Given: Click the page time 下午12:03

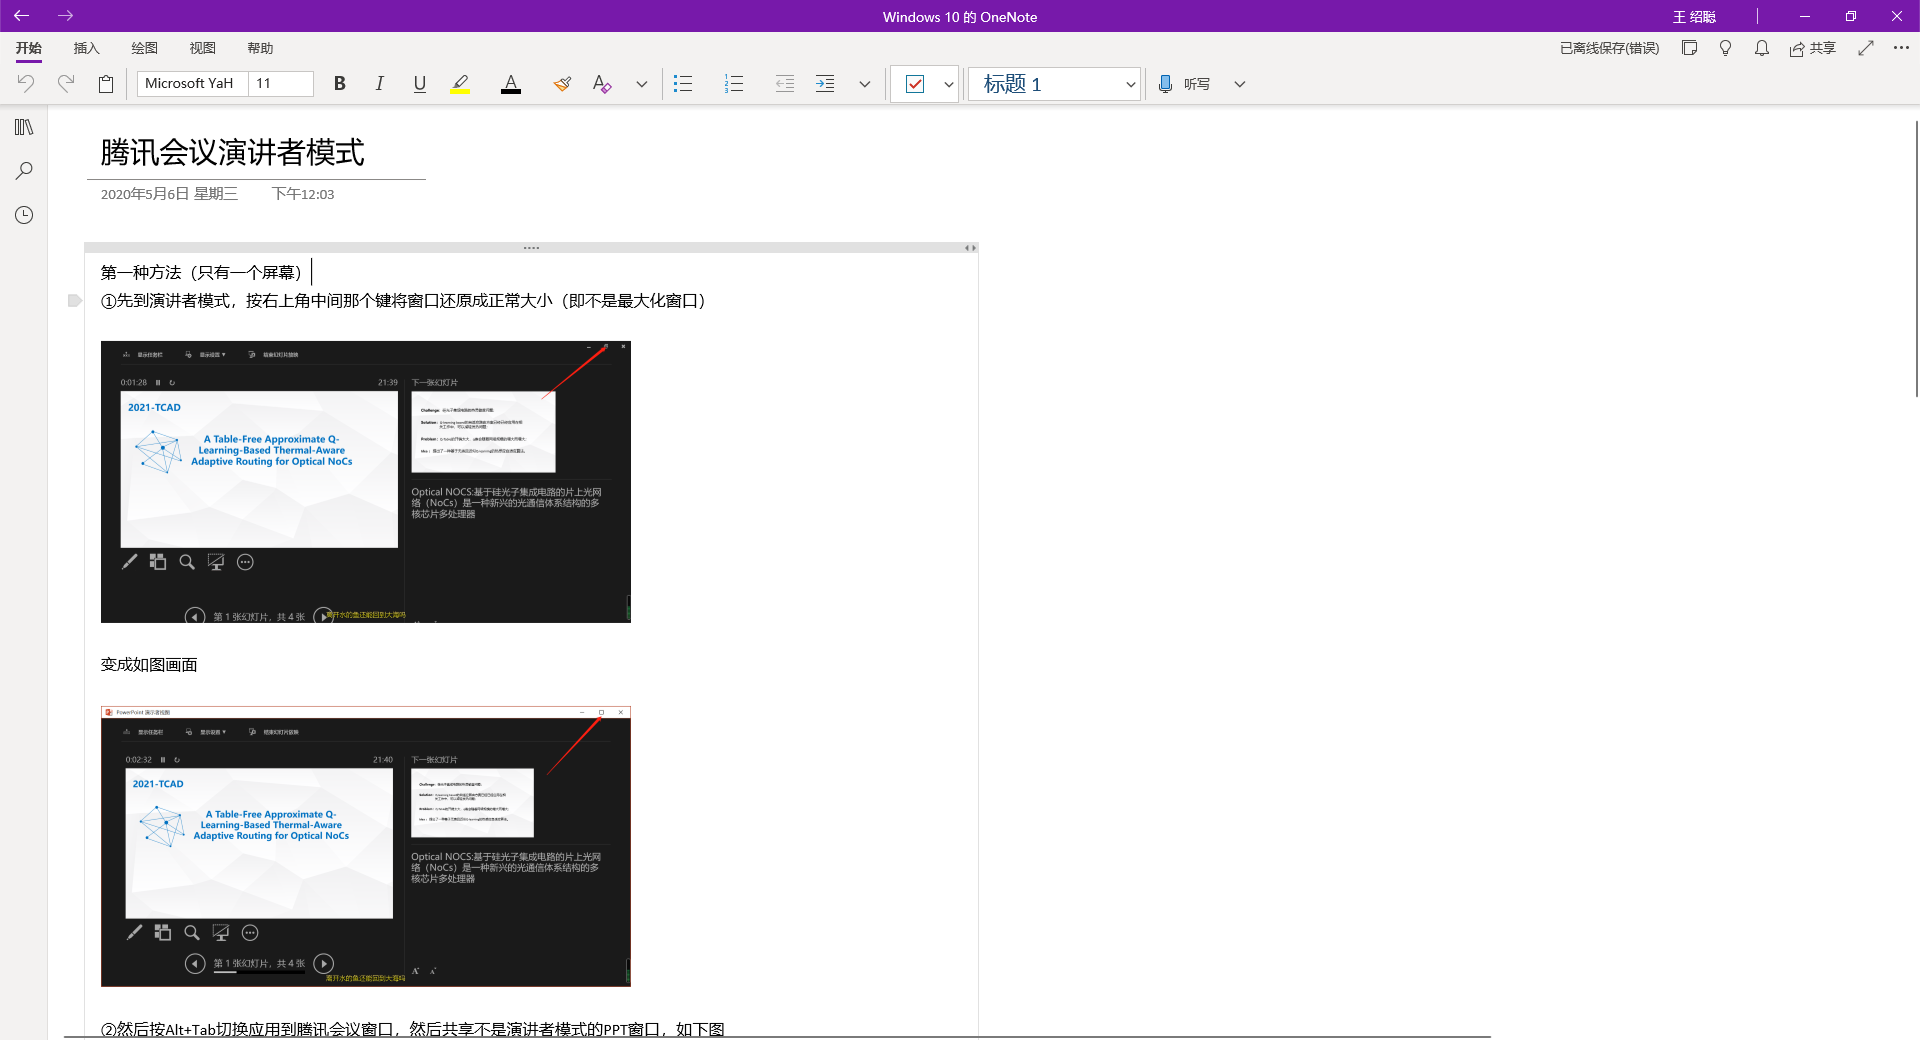Looking at the screenshot, I should coord(303,194).
